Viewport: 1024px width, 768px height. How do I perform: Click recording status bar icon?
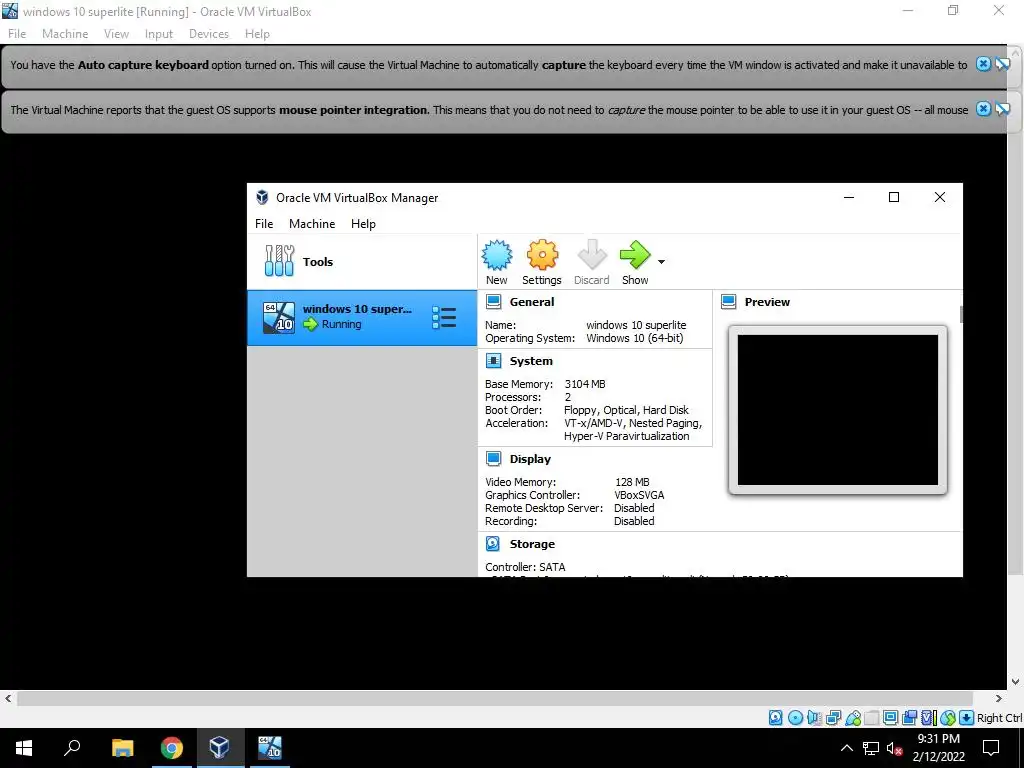pos(909,718)
